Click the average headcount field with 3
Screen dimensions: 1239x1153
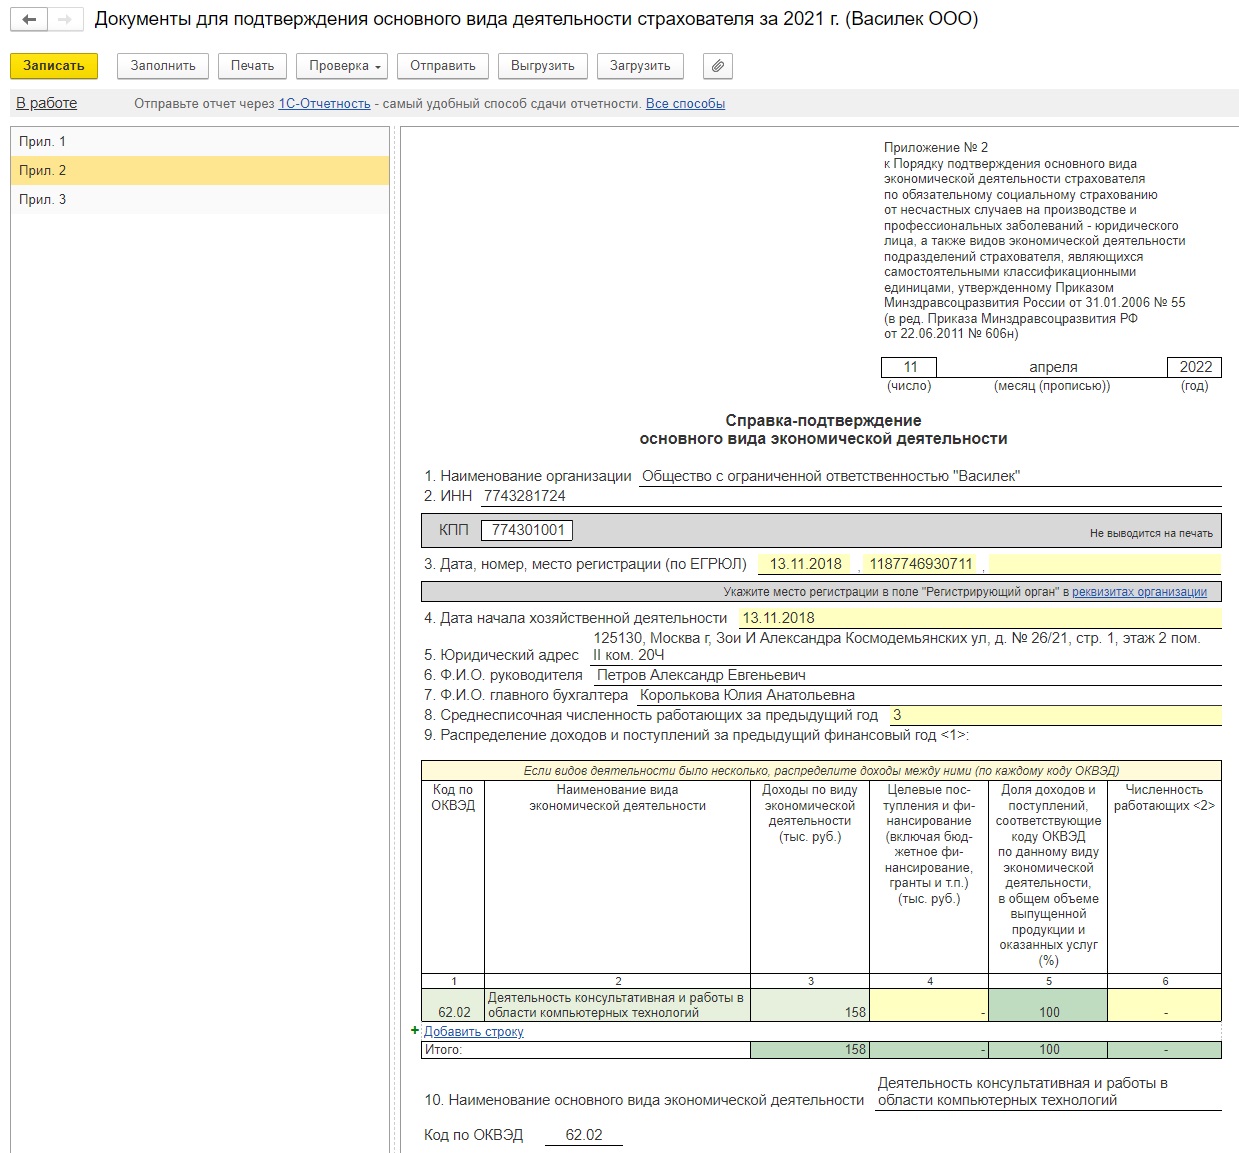click(x=1054, y=715)
